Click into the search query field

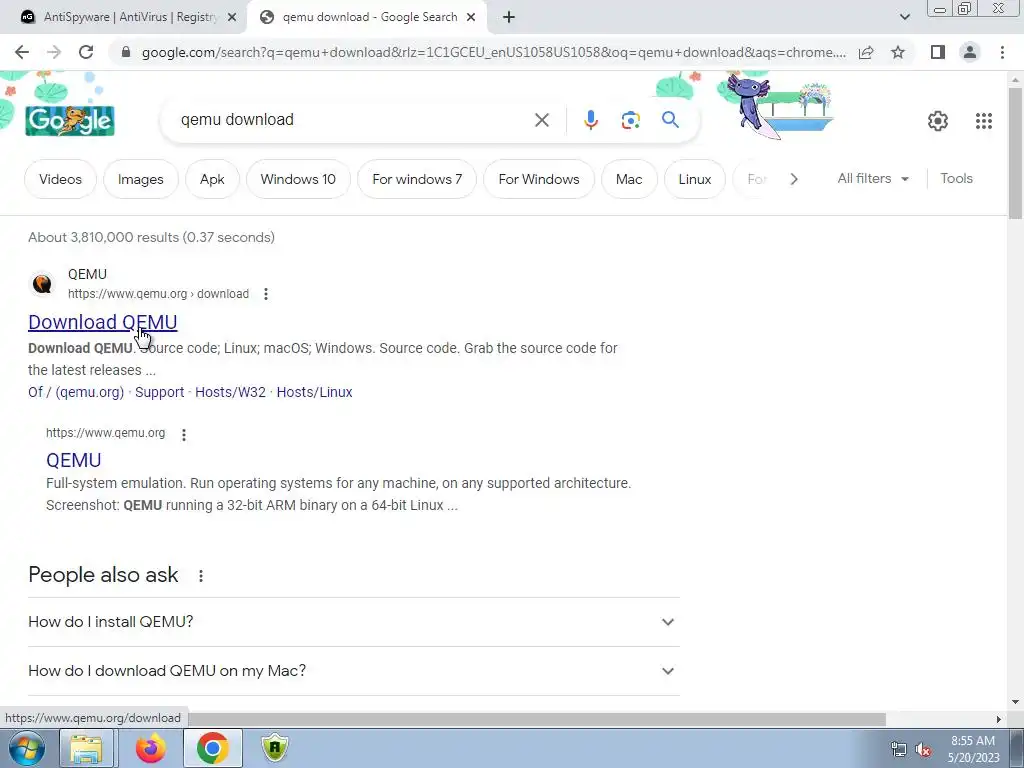coord(353,120)
